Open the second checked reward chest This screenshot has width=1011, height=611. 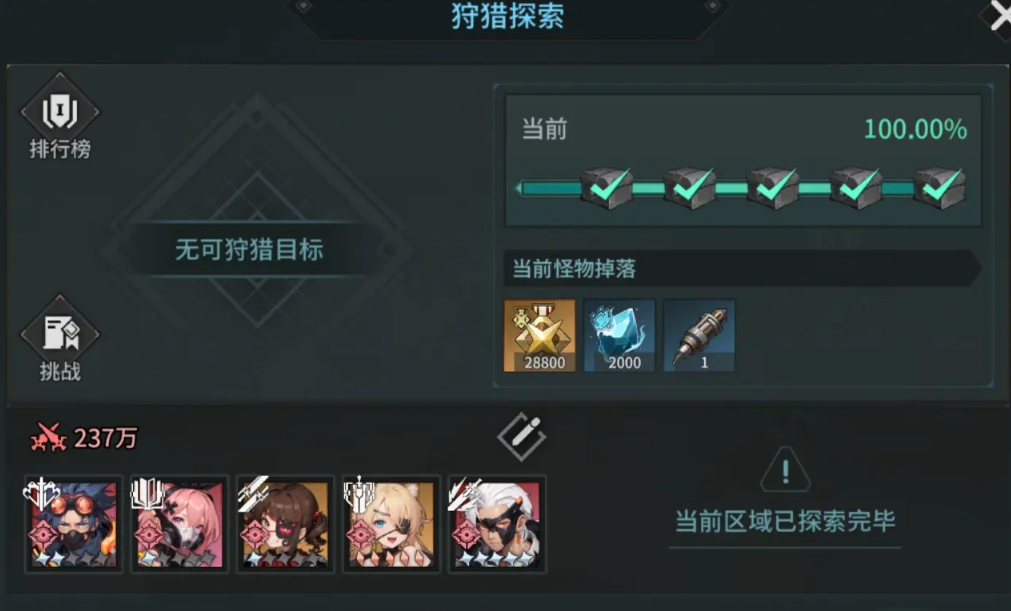click(690, 188)
